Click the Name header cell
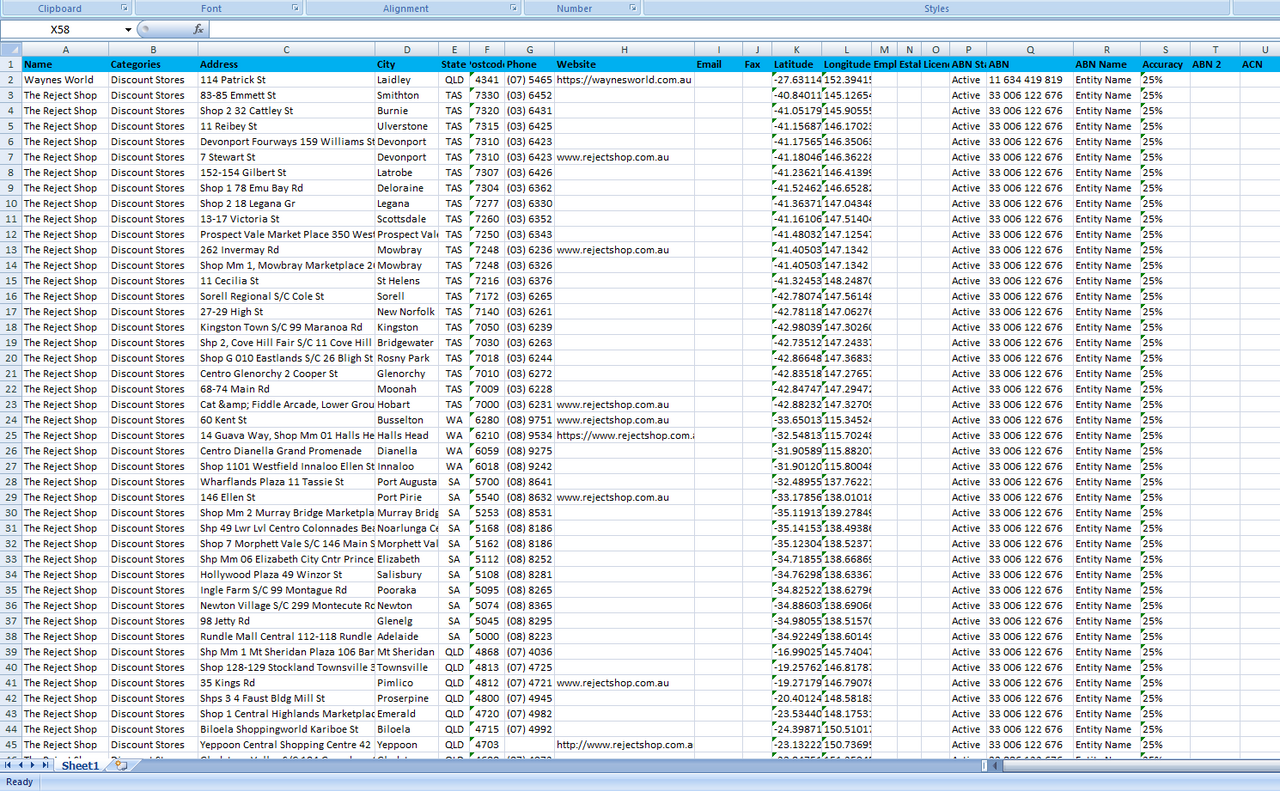1280x791 pixels. (65, 64)
